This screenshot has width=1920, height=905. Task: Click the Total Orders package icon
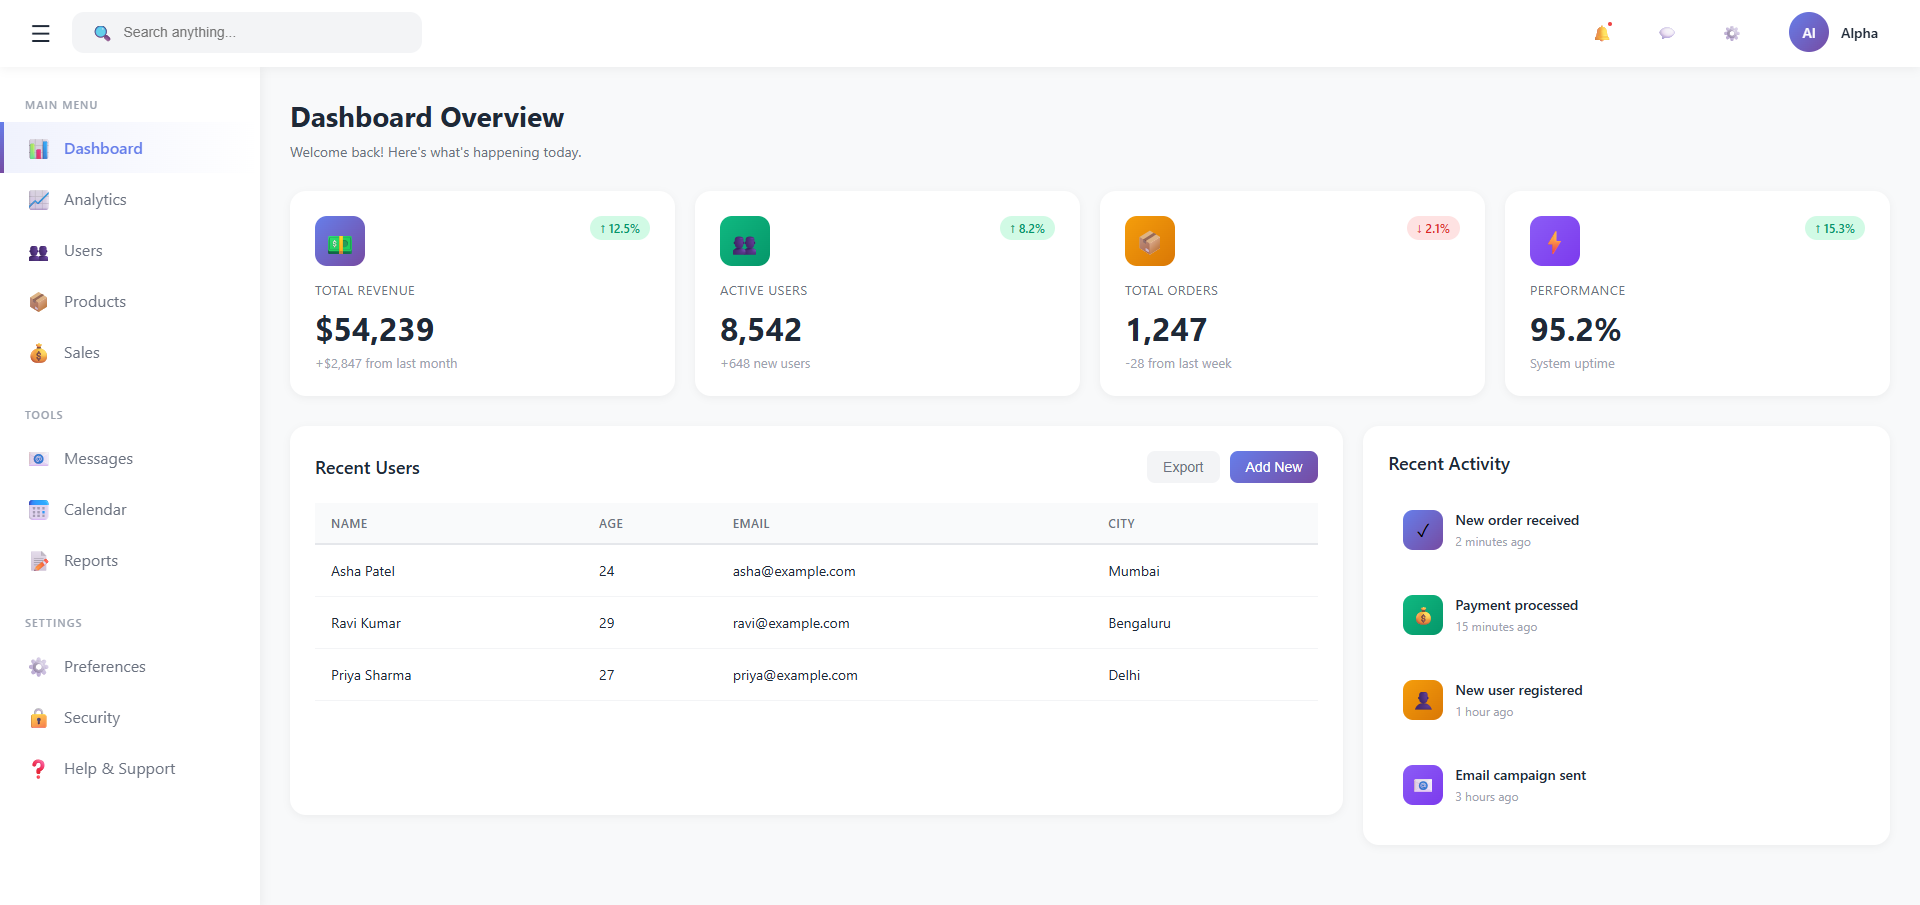[1149, 241]
